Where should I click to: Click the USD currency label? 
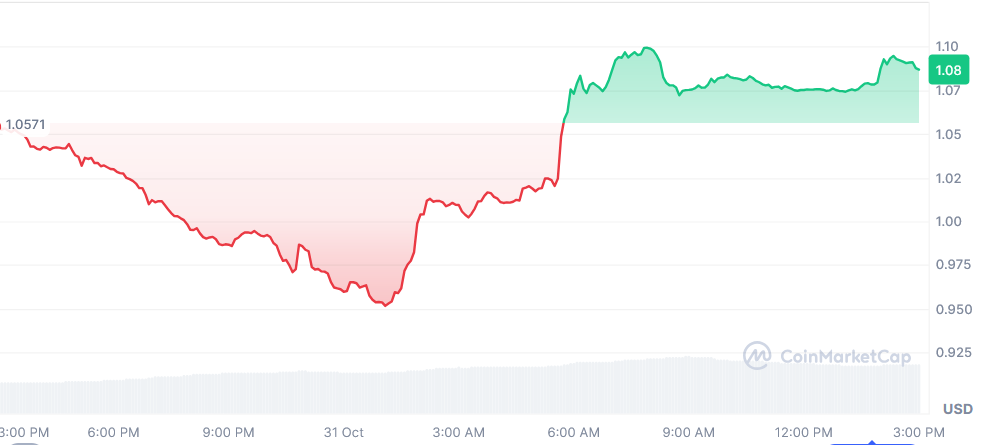point(959,409)
